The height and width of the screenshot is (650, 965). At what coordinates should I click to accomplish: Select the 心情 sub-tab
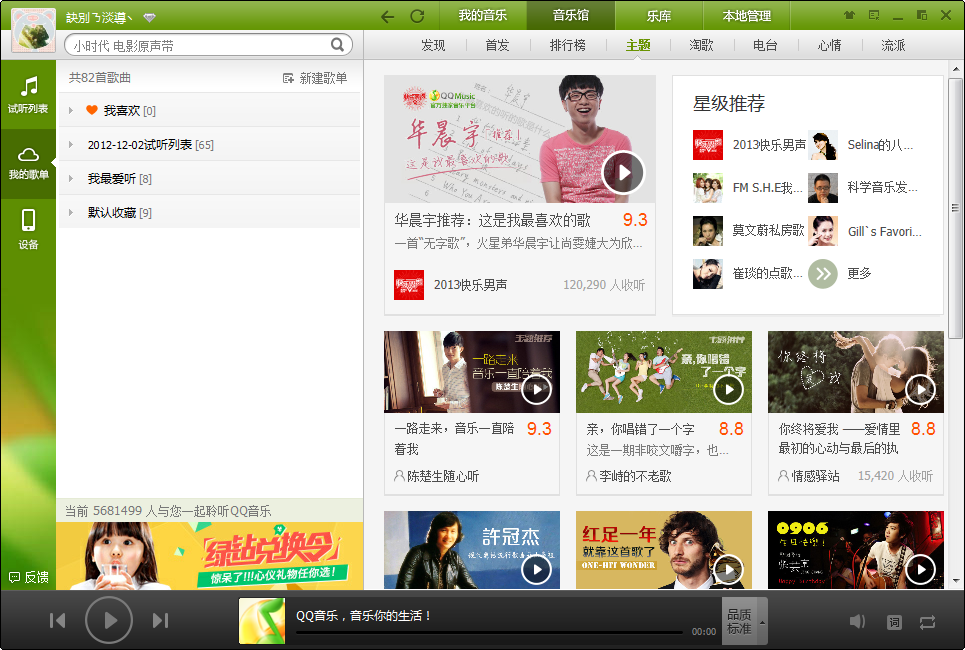(830, 45)
